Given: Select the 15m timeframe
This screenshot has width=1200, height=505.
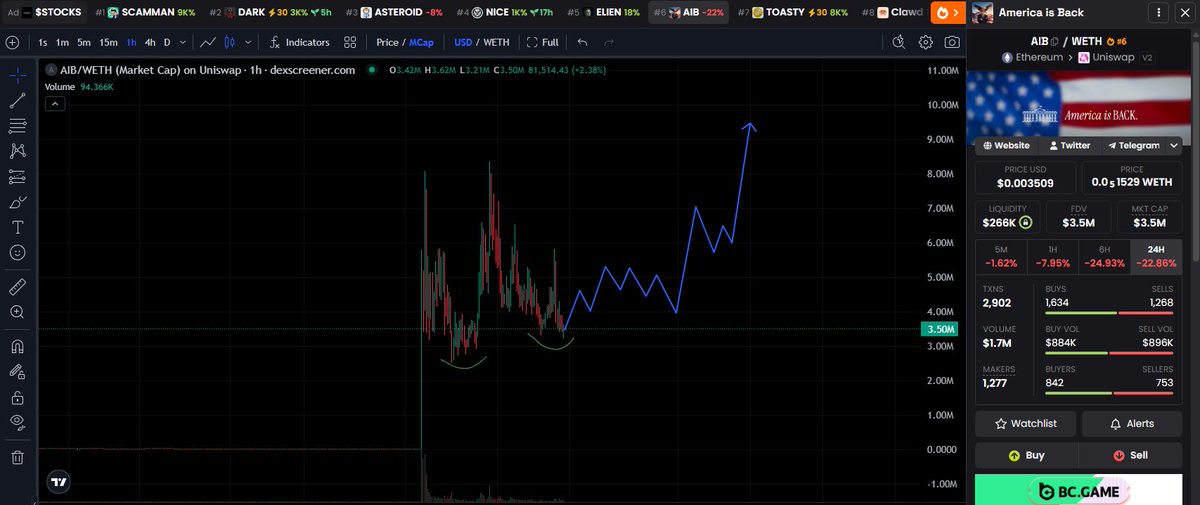Looking at the screenshot, I should (109, 43).
